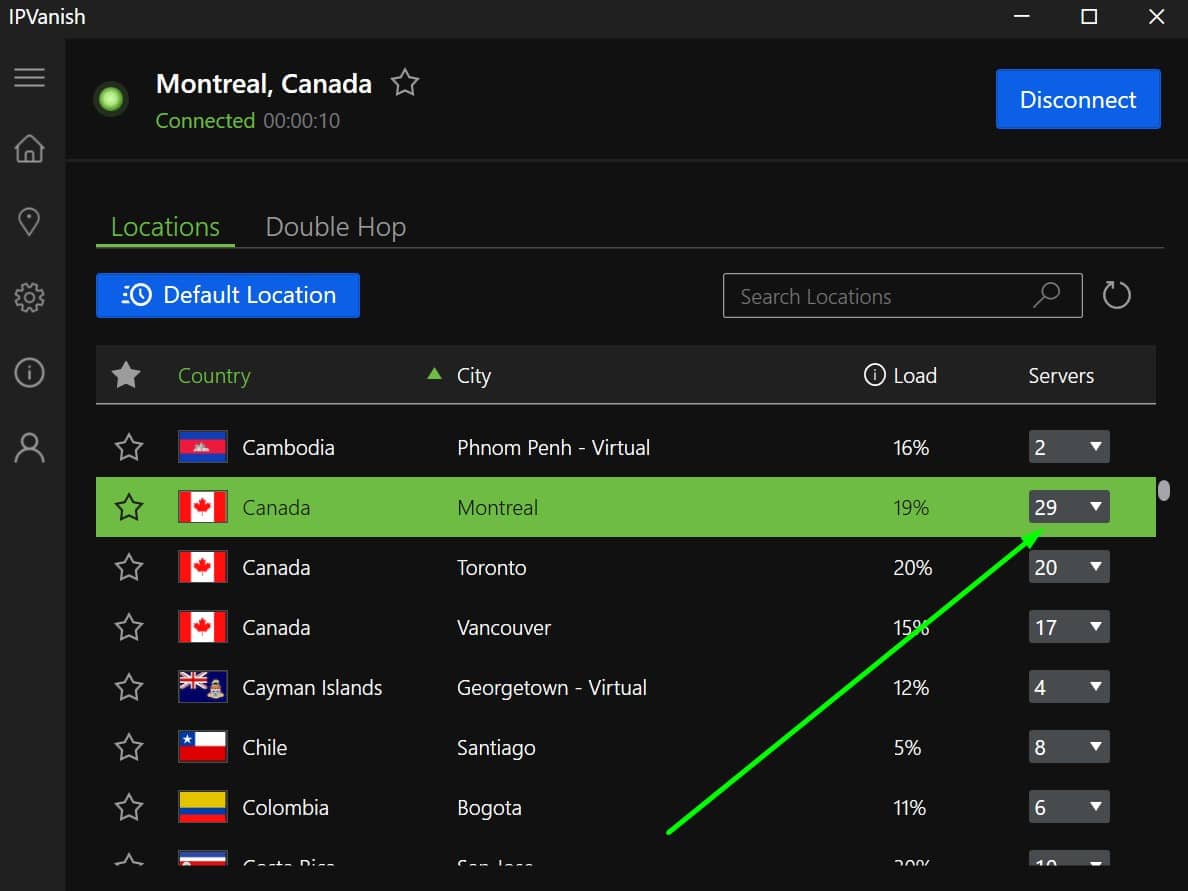Expand Vancouver servers dropdown showing 17
Viewport: 1188px width, 891px height.
(1068, 627)
